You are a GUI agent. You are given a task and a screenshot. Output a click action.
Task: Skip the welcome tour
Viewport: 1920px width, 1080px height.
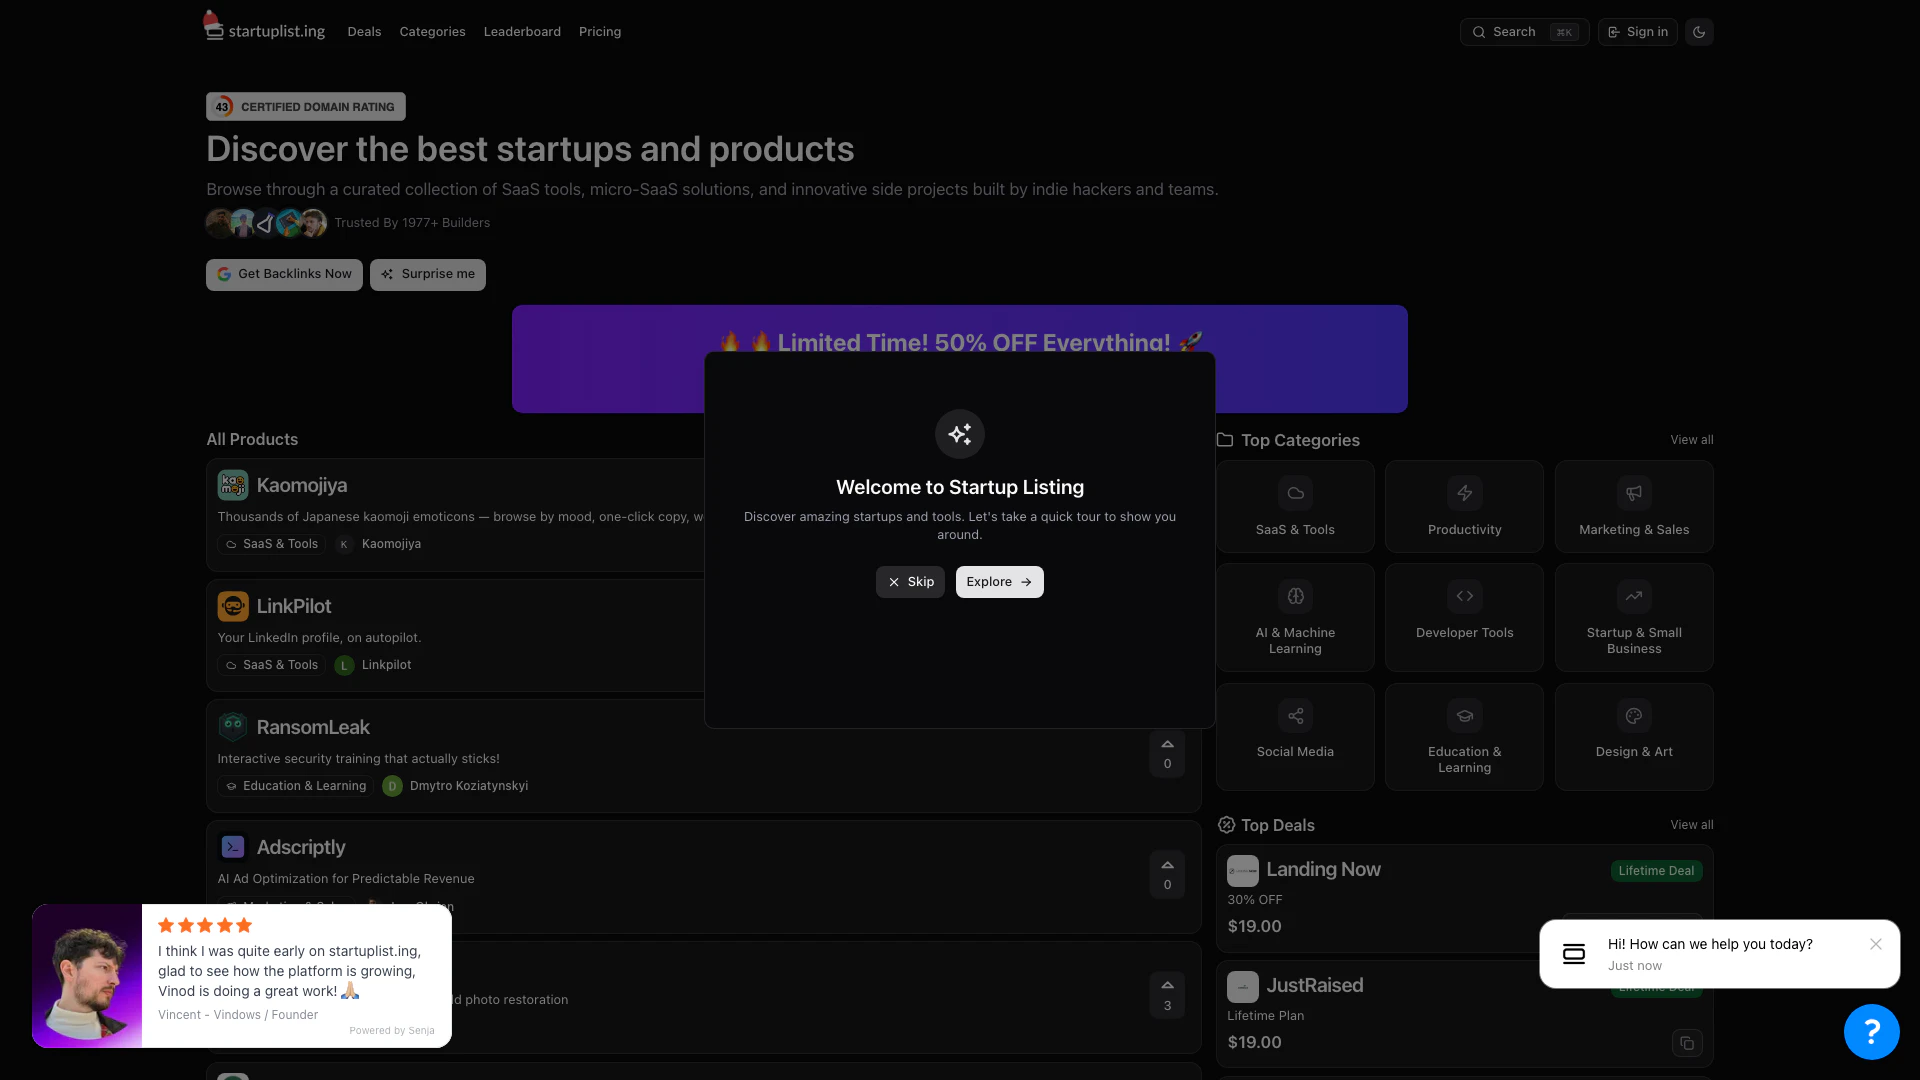(910, 582)
